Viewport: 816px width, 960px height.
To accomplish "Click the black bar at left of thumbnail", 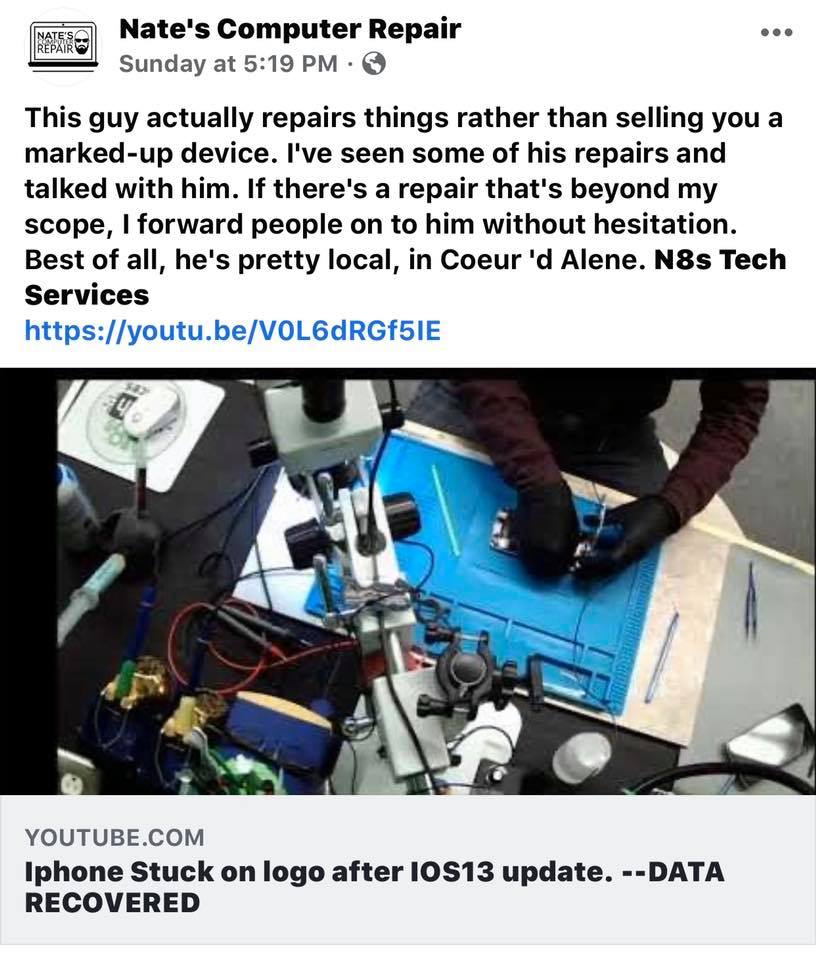I will (x=28, y=582).
